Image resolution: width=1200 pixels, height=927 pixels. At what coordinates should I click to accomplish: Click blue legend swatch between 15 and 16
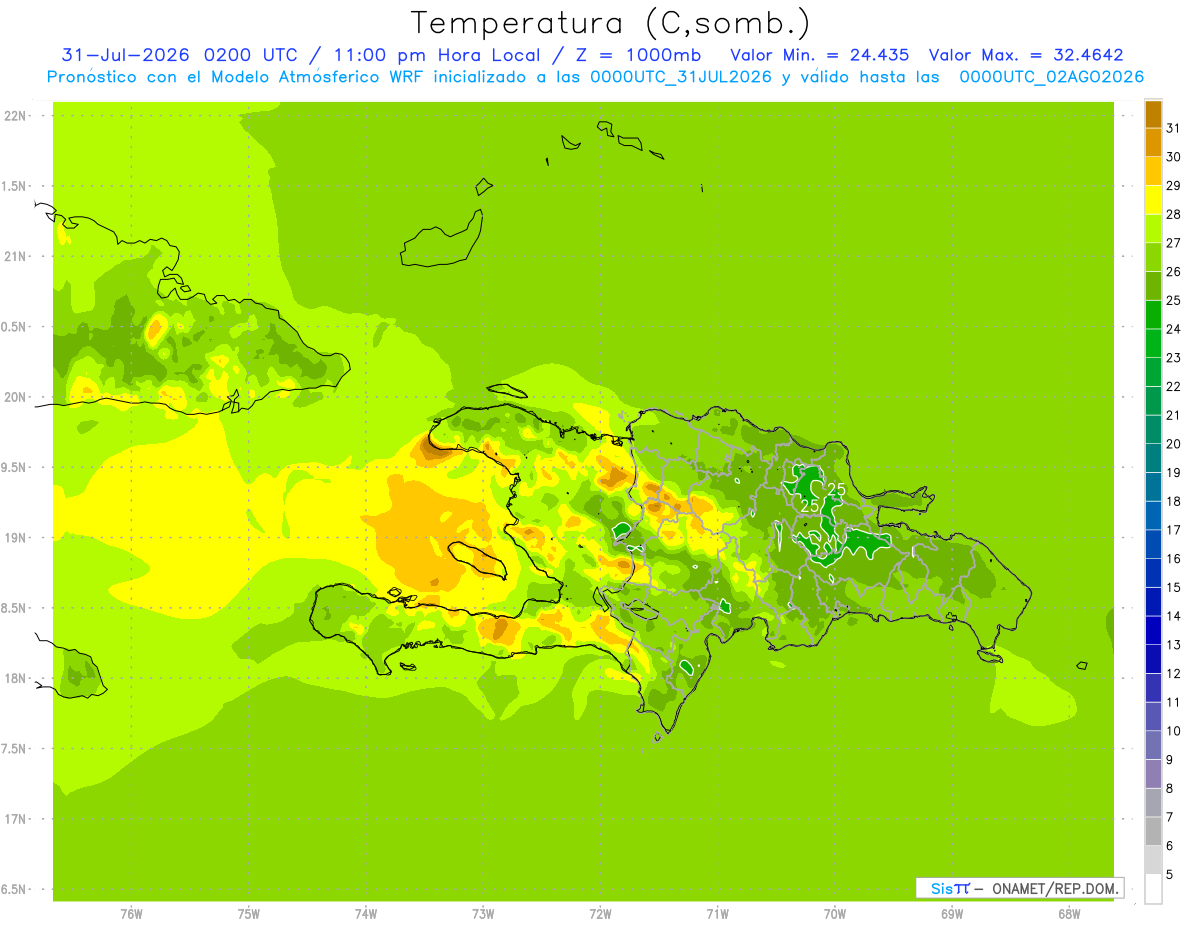click(1153, 573)
